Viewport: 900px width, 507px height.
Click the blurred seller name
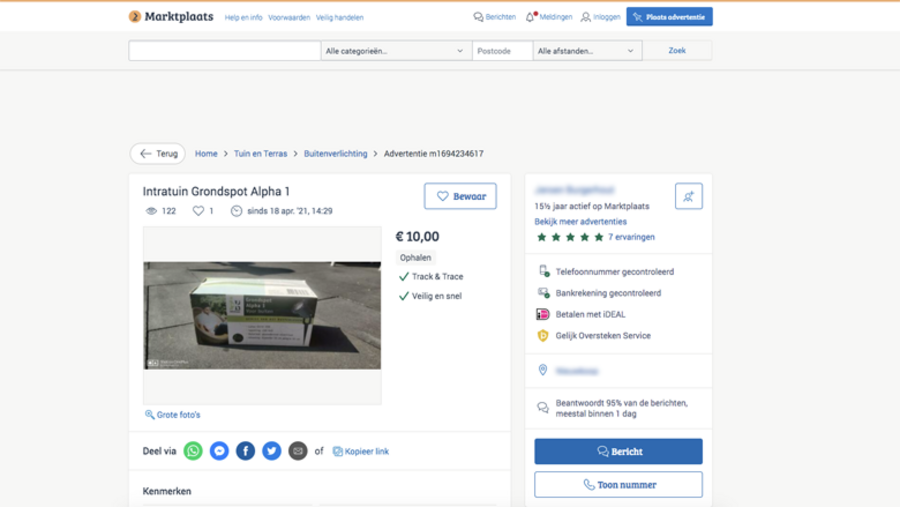coord(575,190)
